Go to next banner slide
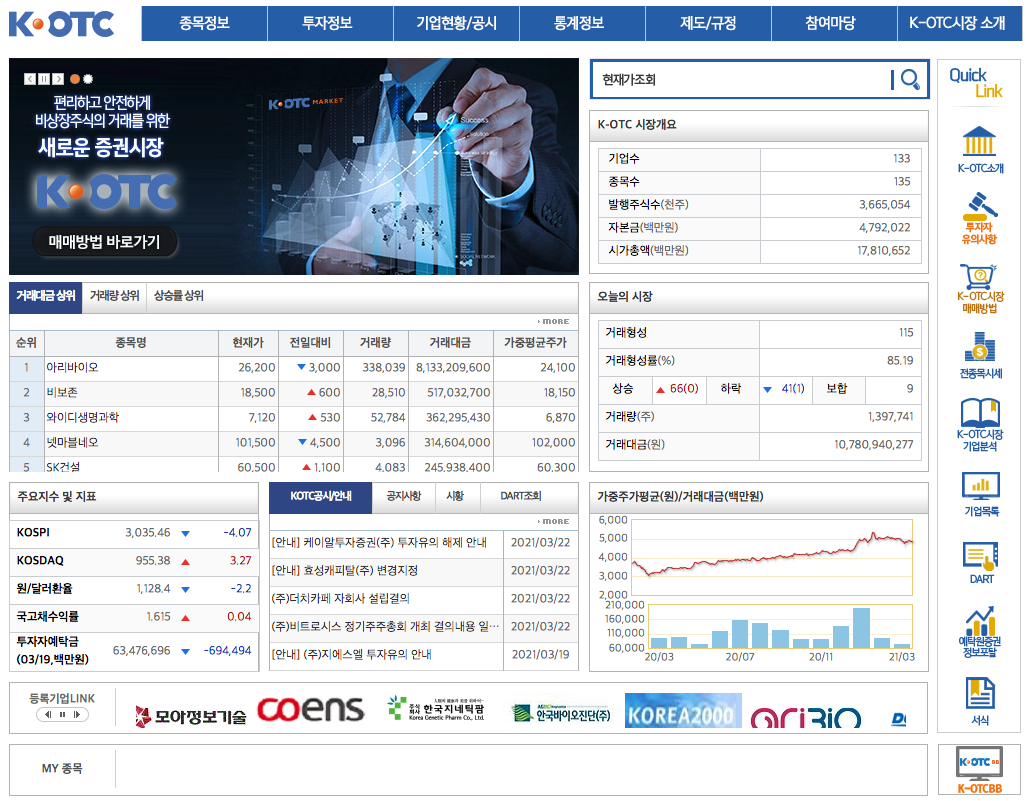Image resolution: width=1026 pixels, height=801 pixels. coord(58,79)
